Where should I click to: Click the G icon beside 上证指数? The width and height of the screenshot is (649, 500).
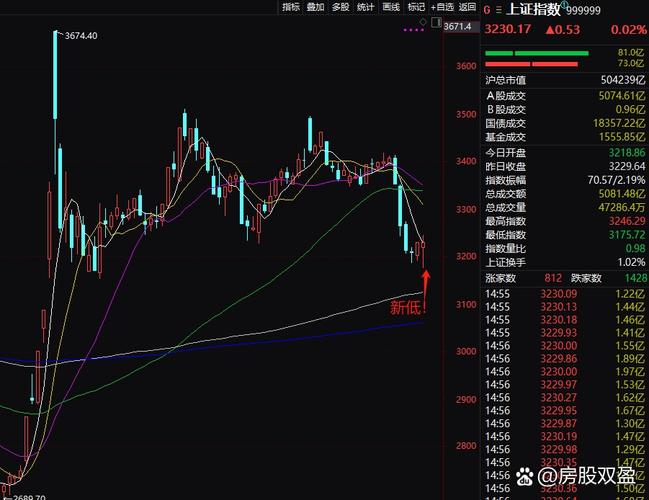click(x=487, y=10)
